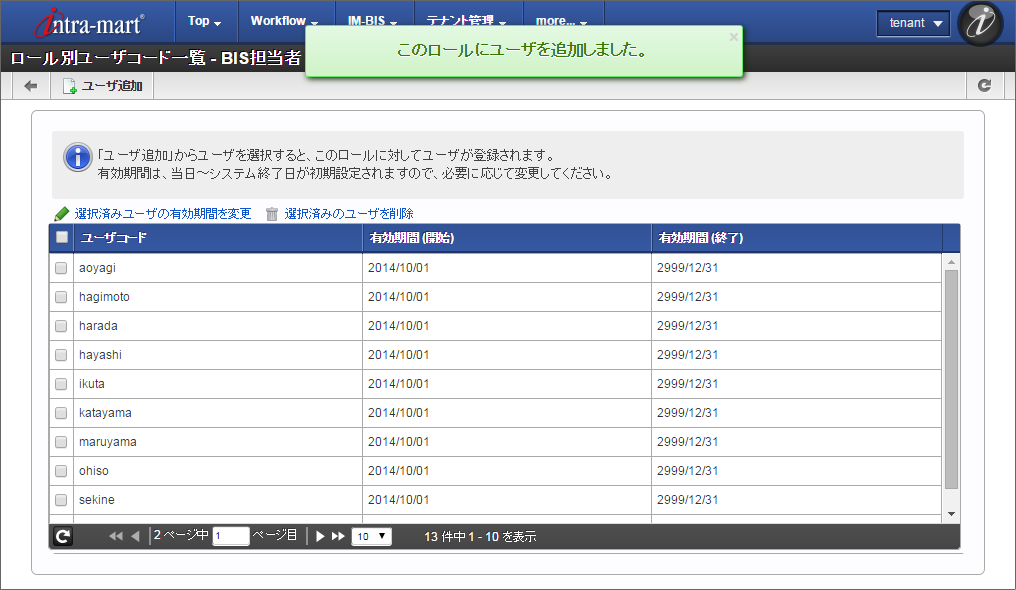This screenshot has width=1016, height=590.
Task: Check the box for user aoyagi
Action: 61,268
